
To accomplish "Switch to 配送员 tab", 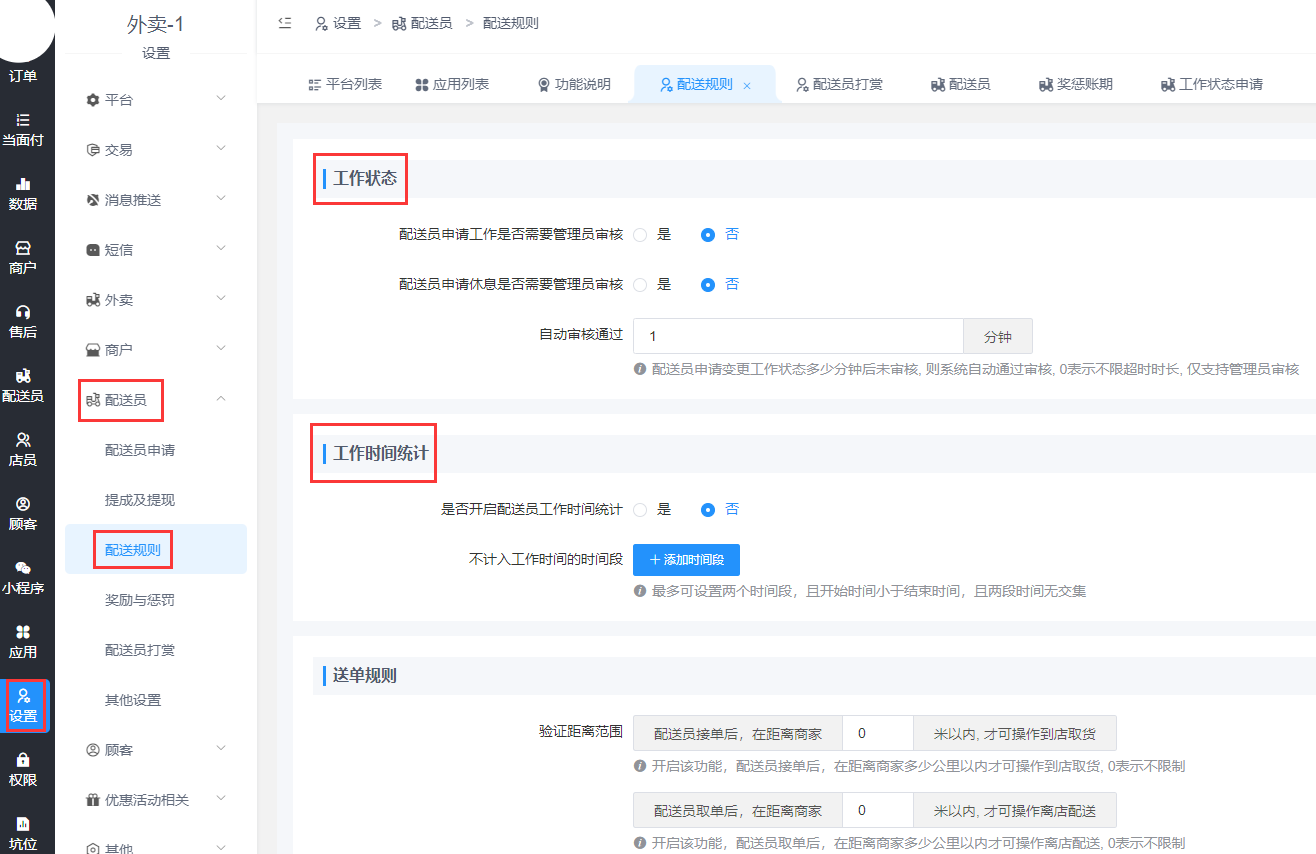I will click(x=960, y=85).
